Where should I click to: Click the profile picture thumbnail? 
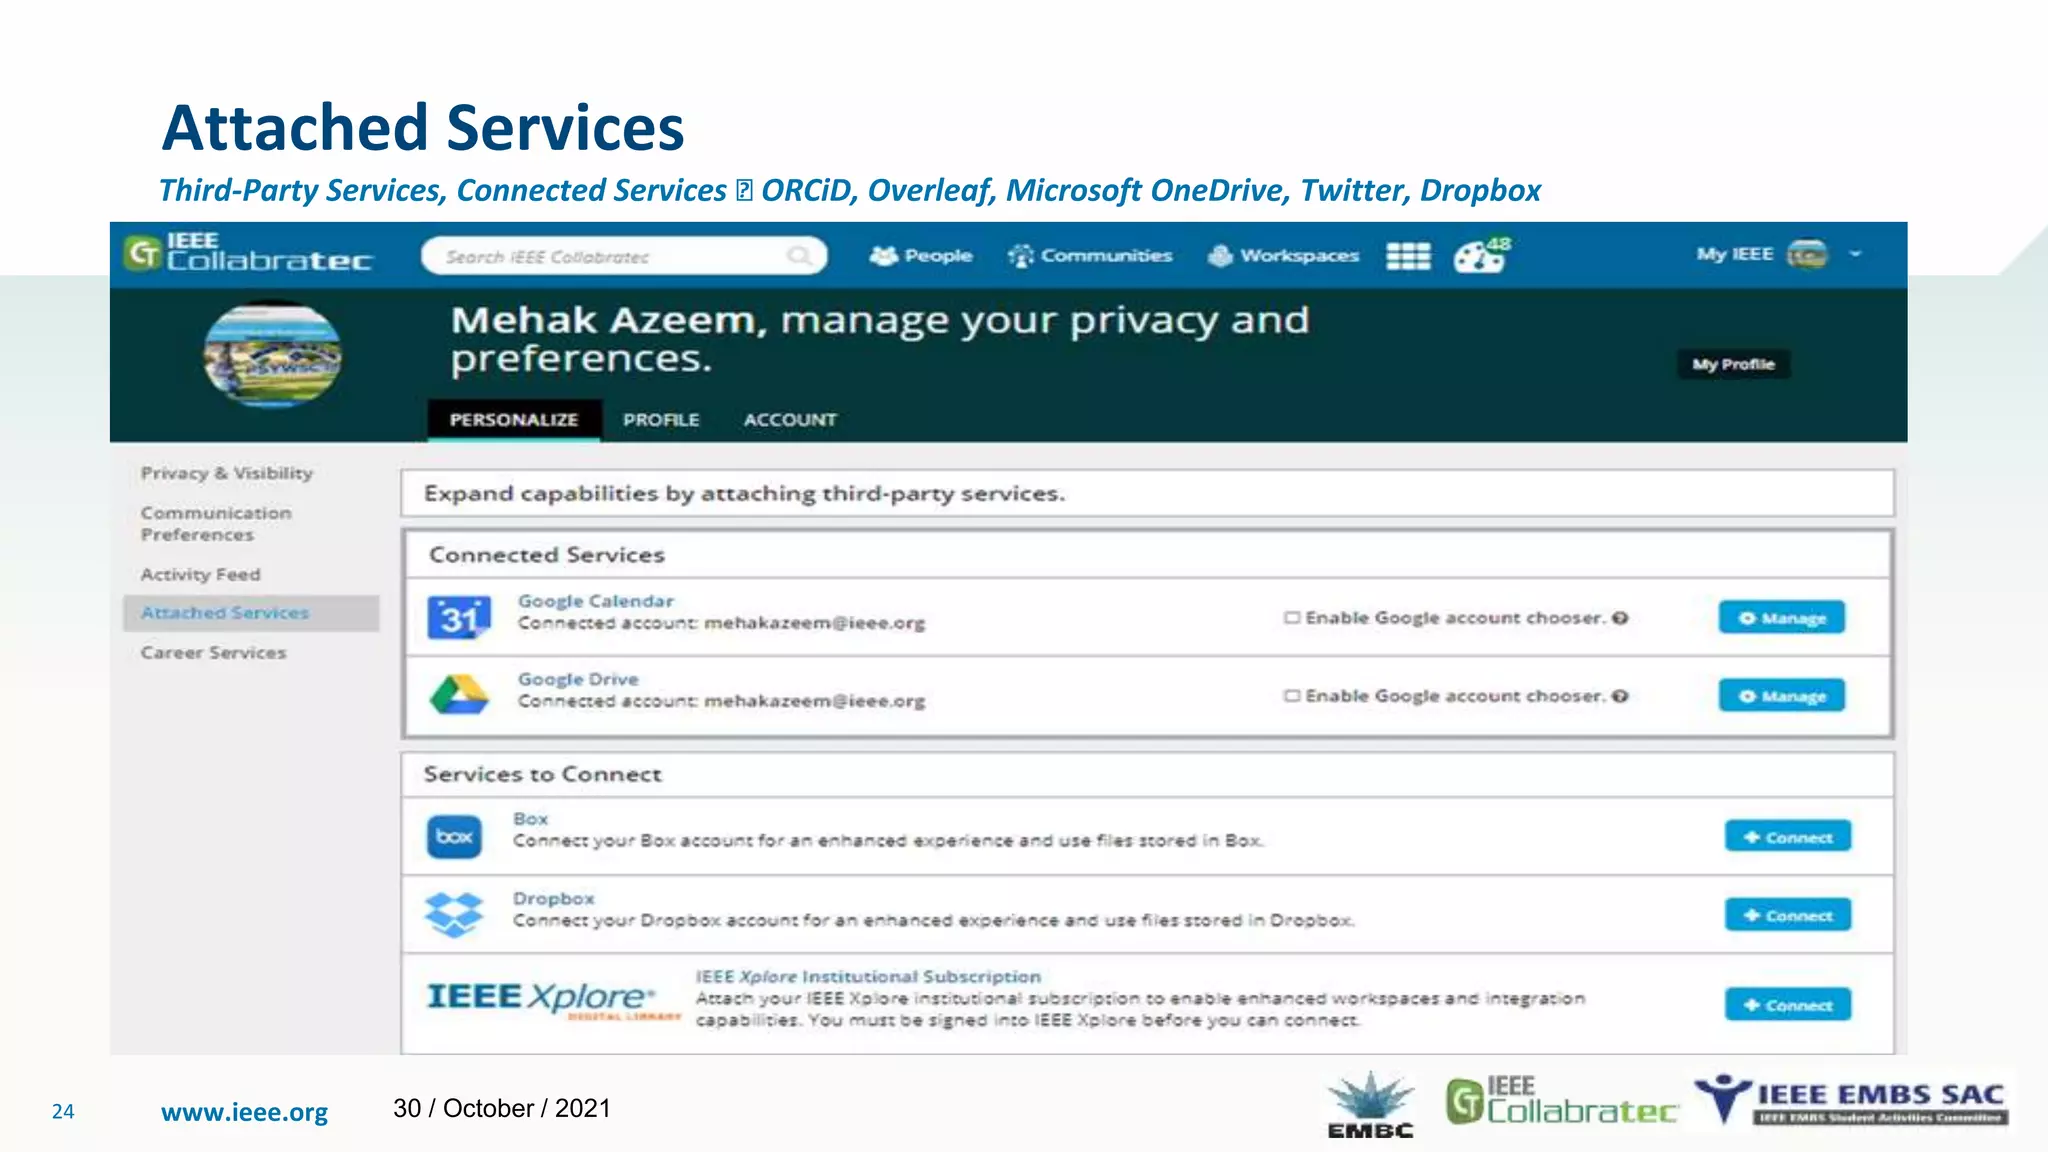[x=272, y=355]
